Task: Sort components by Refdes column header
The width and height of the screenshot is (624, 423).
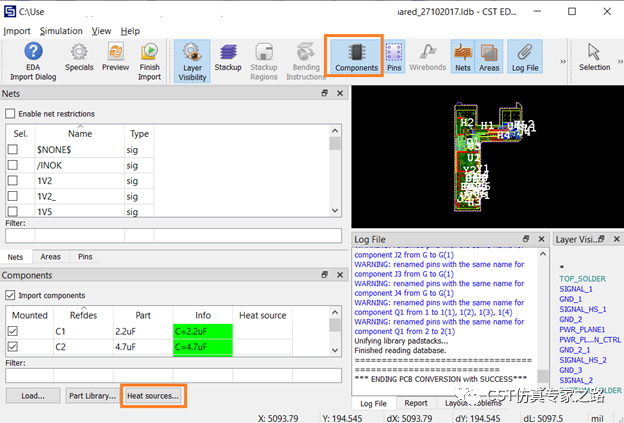Action: coord(83,315)
